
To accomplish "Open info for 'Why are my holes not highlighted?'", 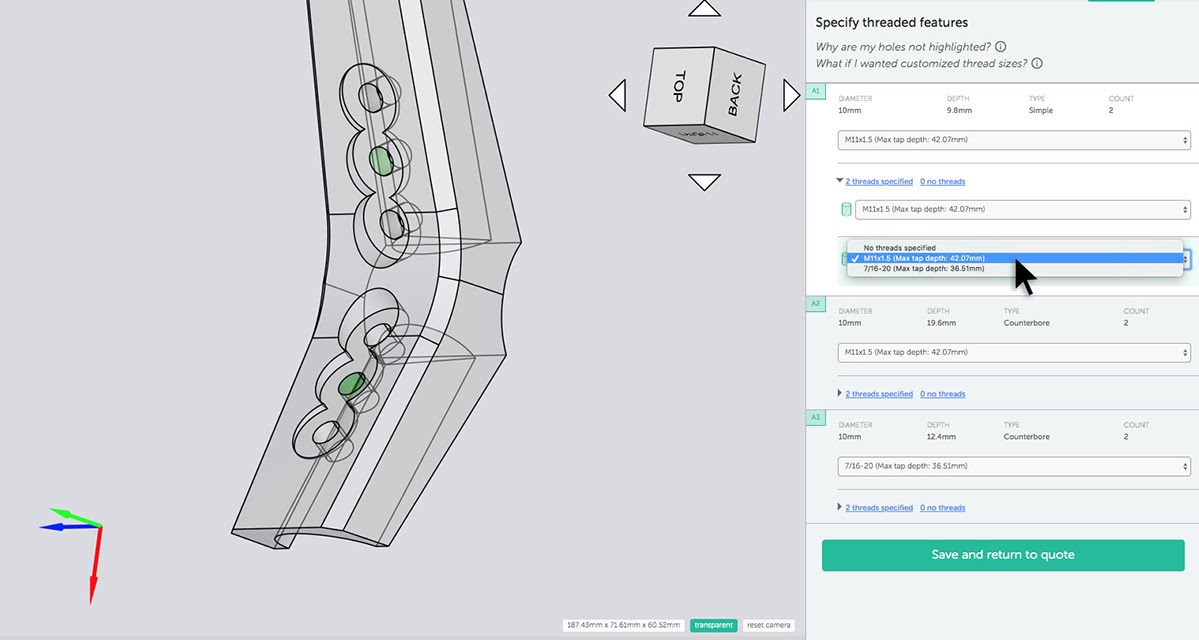I will pyautogui.click(x=1000, y=47).
